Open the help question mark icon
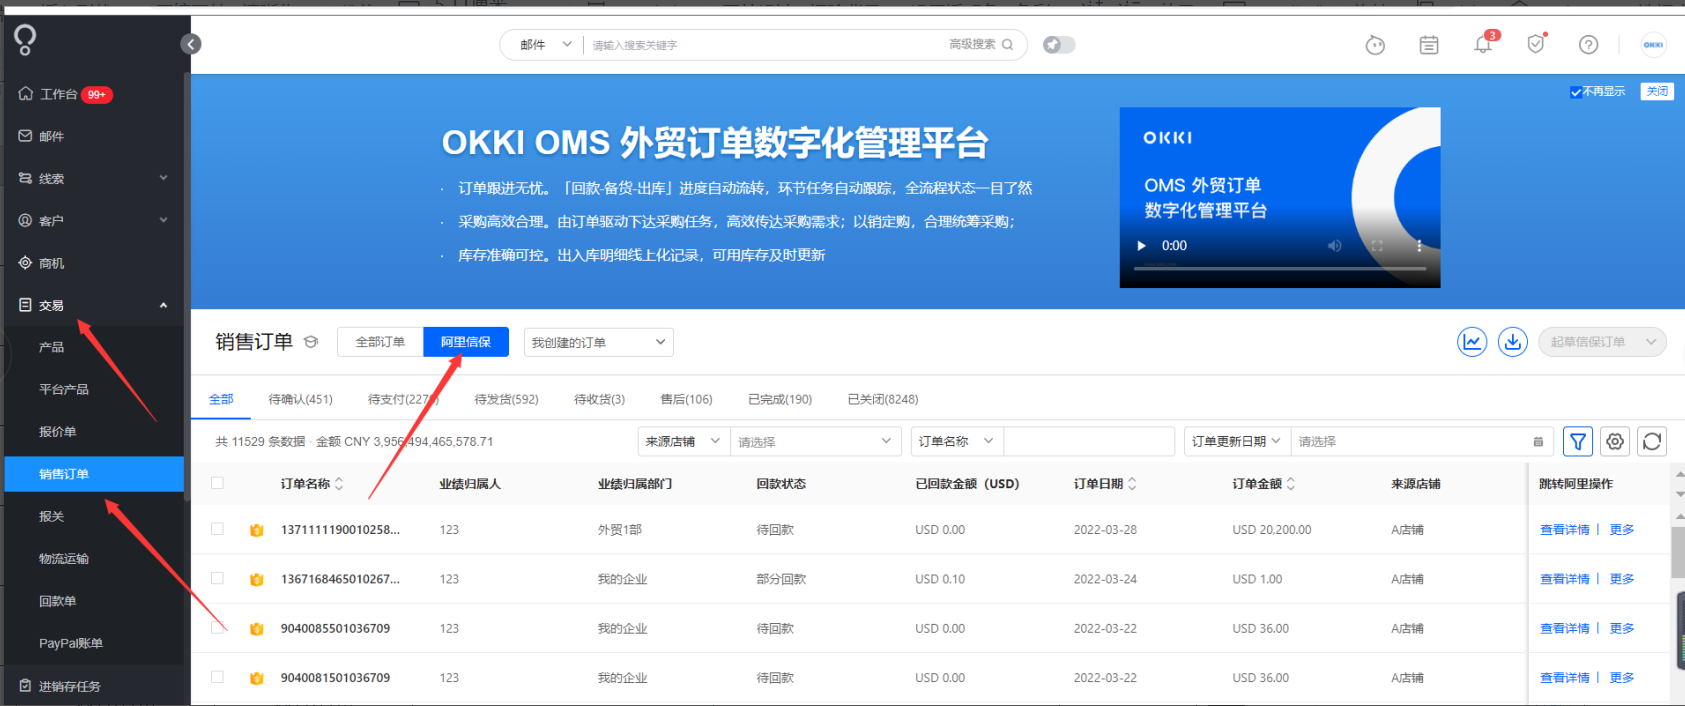The height and width of the screenshot is (706, 1685). pos(1588,45)
